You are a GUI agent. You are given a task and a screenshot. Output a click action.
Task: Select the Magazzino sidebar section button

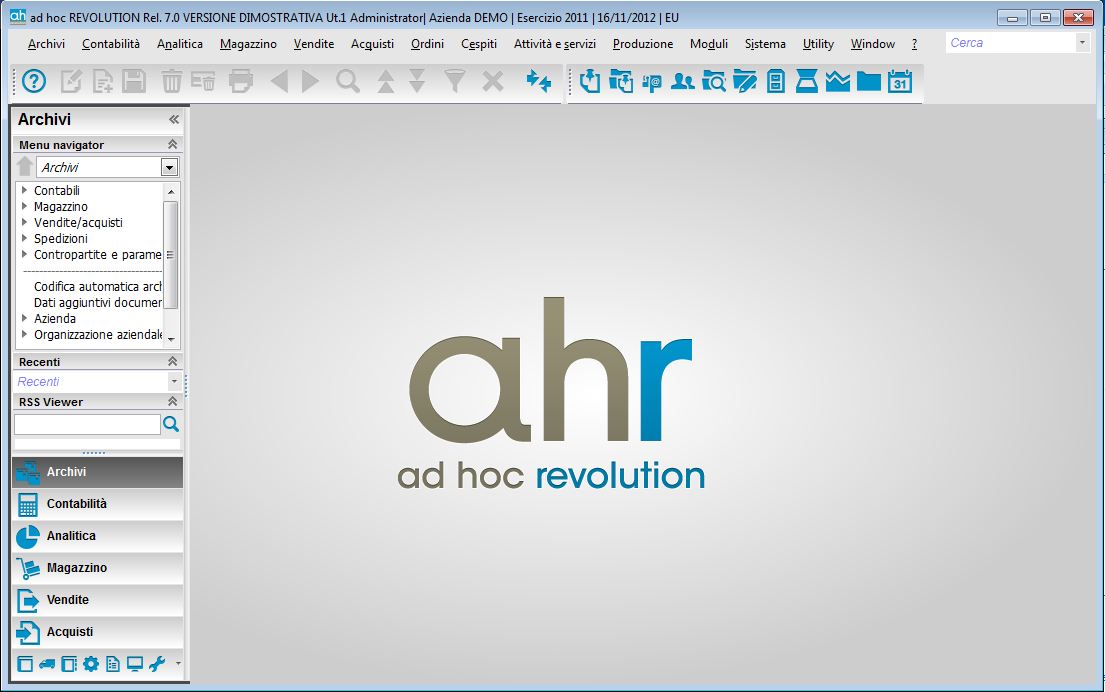pos(97,568)
